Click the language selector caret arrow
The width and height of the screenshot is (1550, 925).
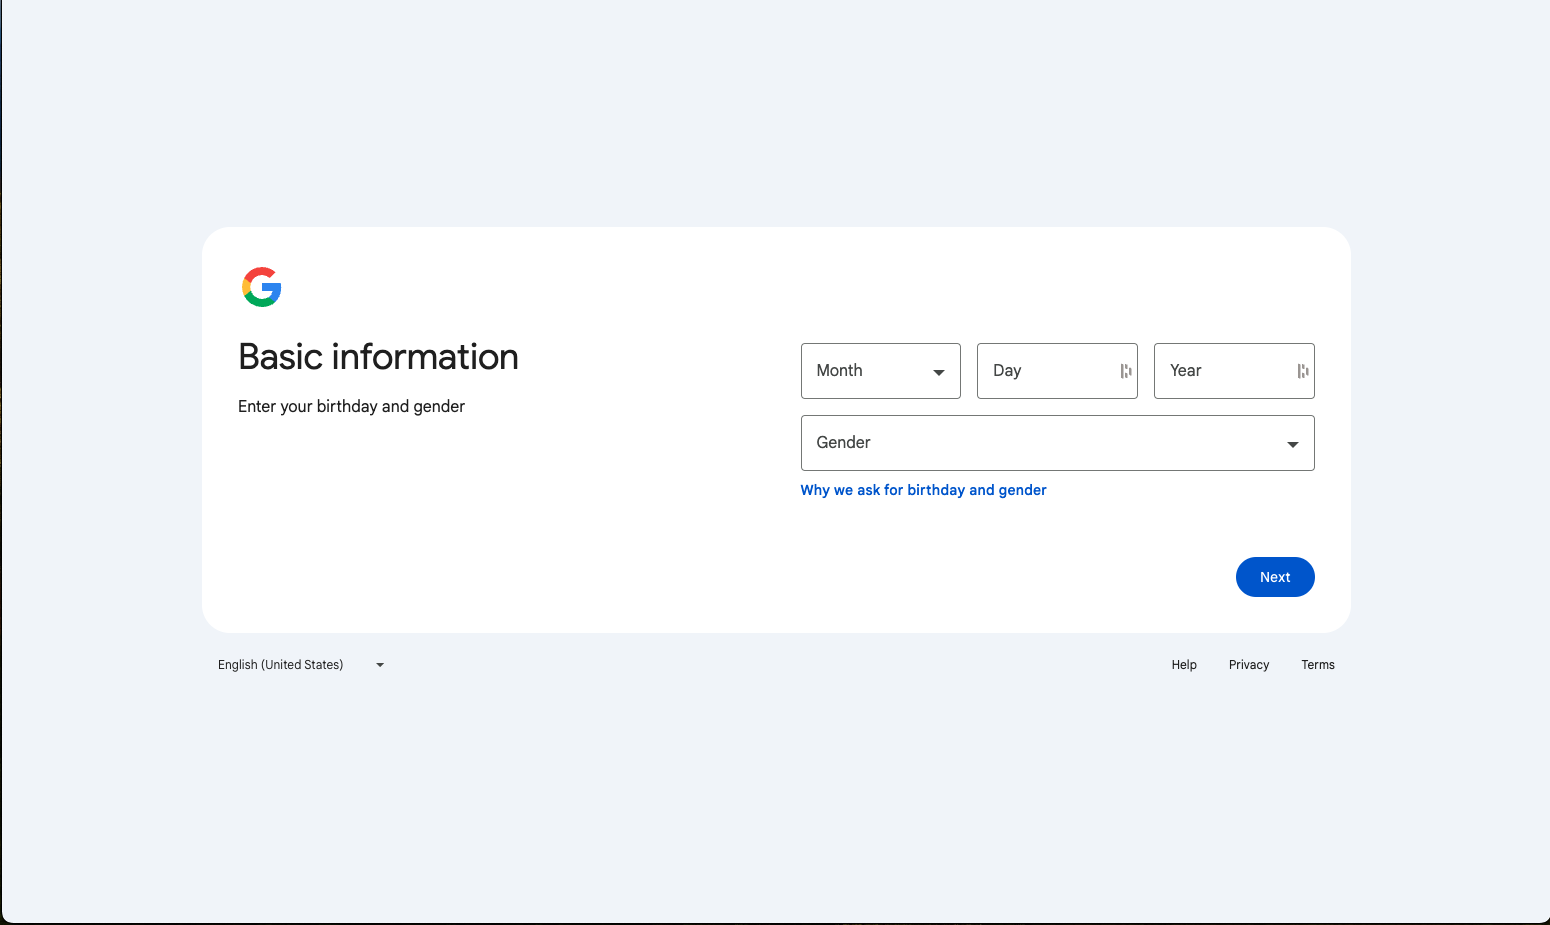click(x=380, y=665)
